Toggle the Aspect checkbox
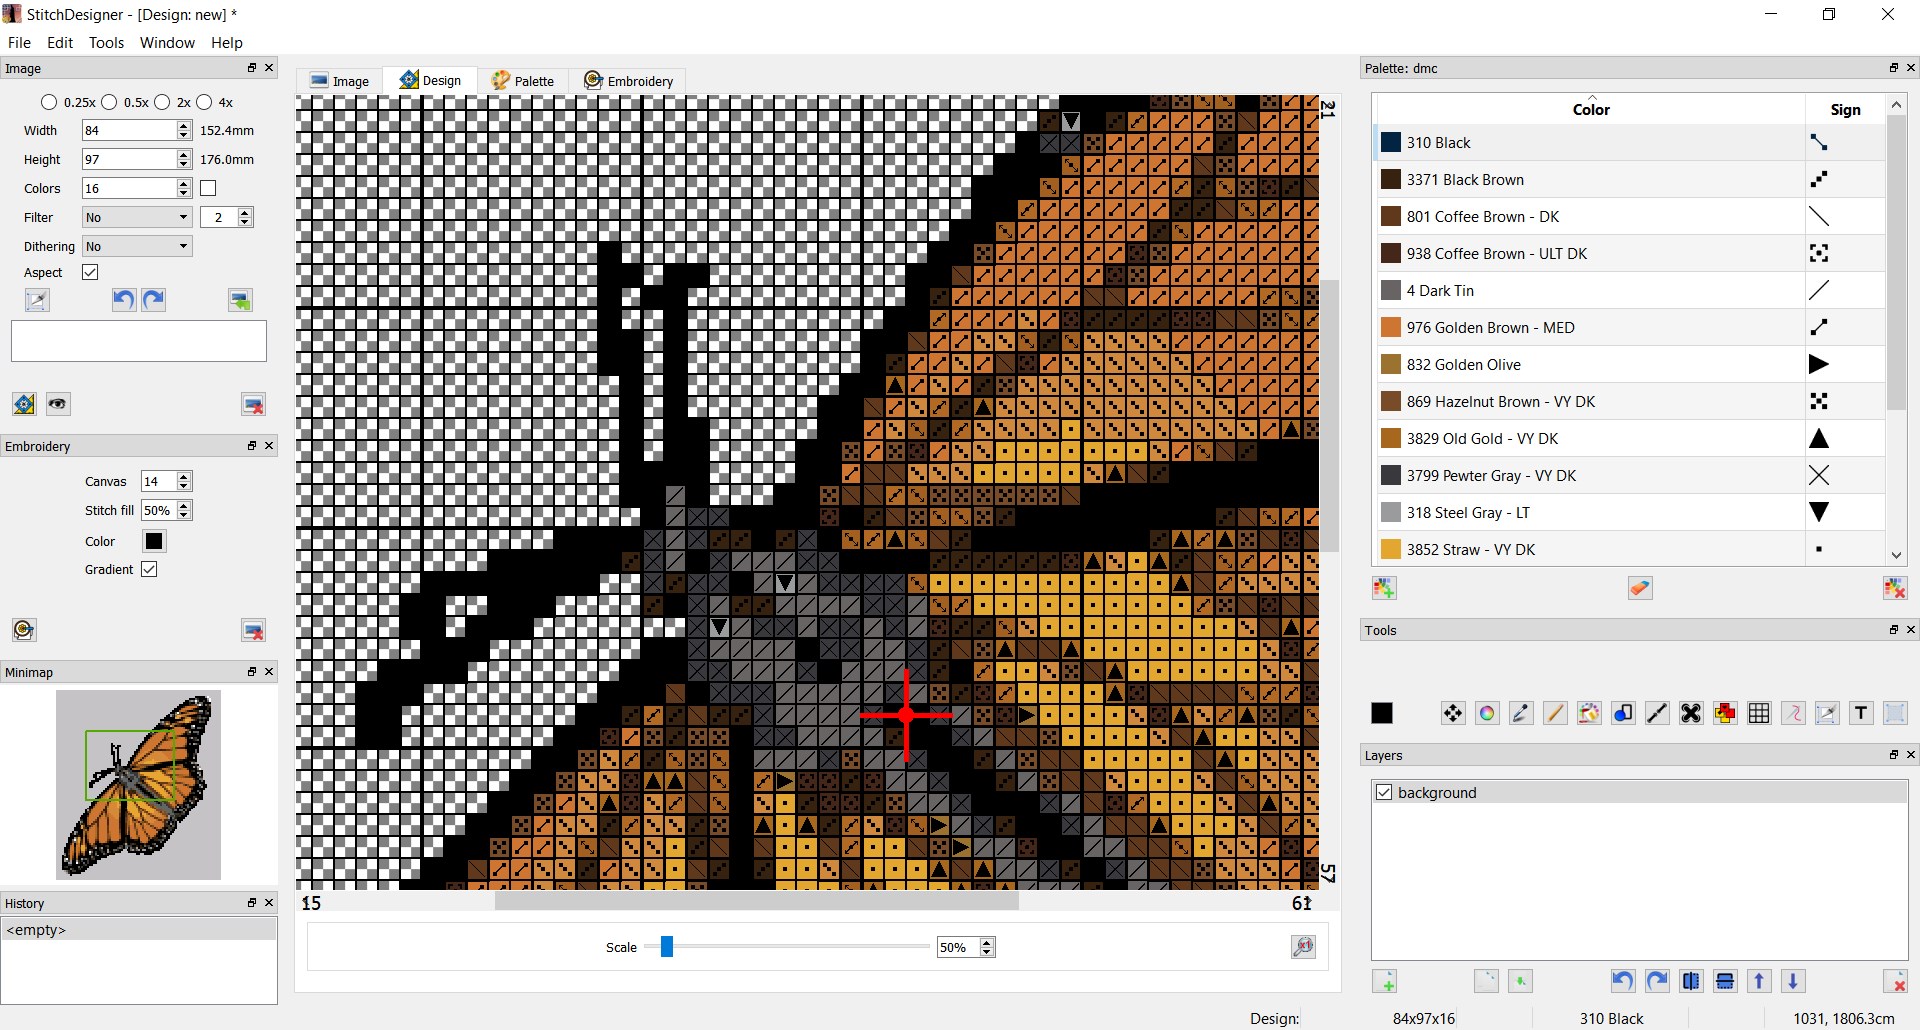The image size is (1920, 1030). pyautogui.click(x=89, y=272)
